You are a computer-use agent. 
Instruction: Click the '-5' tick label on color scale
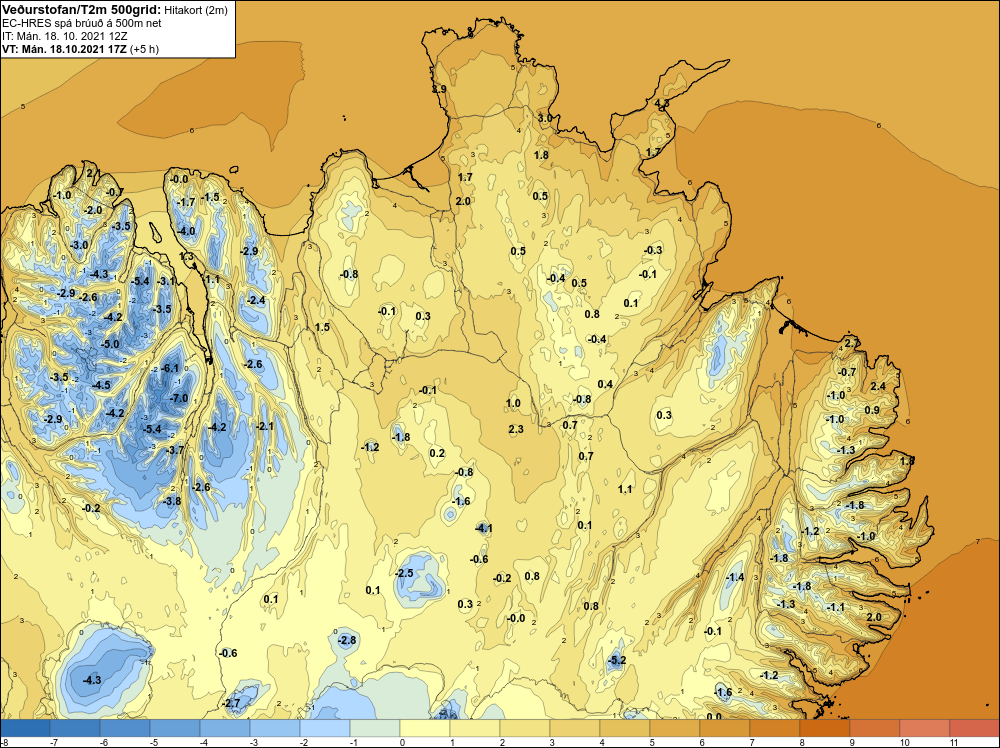[155, 742]
